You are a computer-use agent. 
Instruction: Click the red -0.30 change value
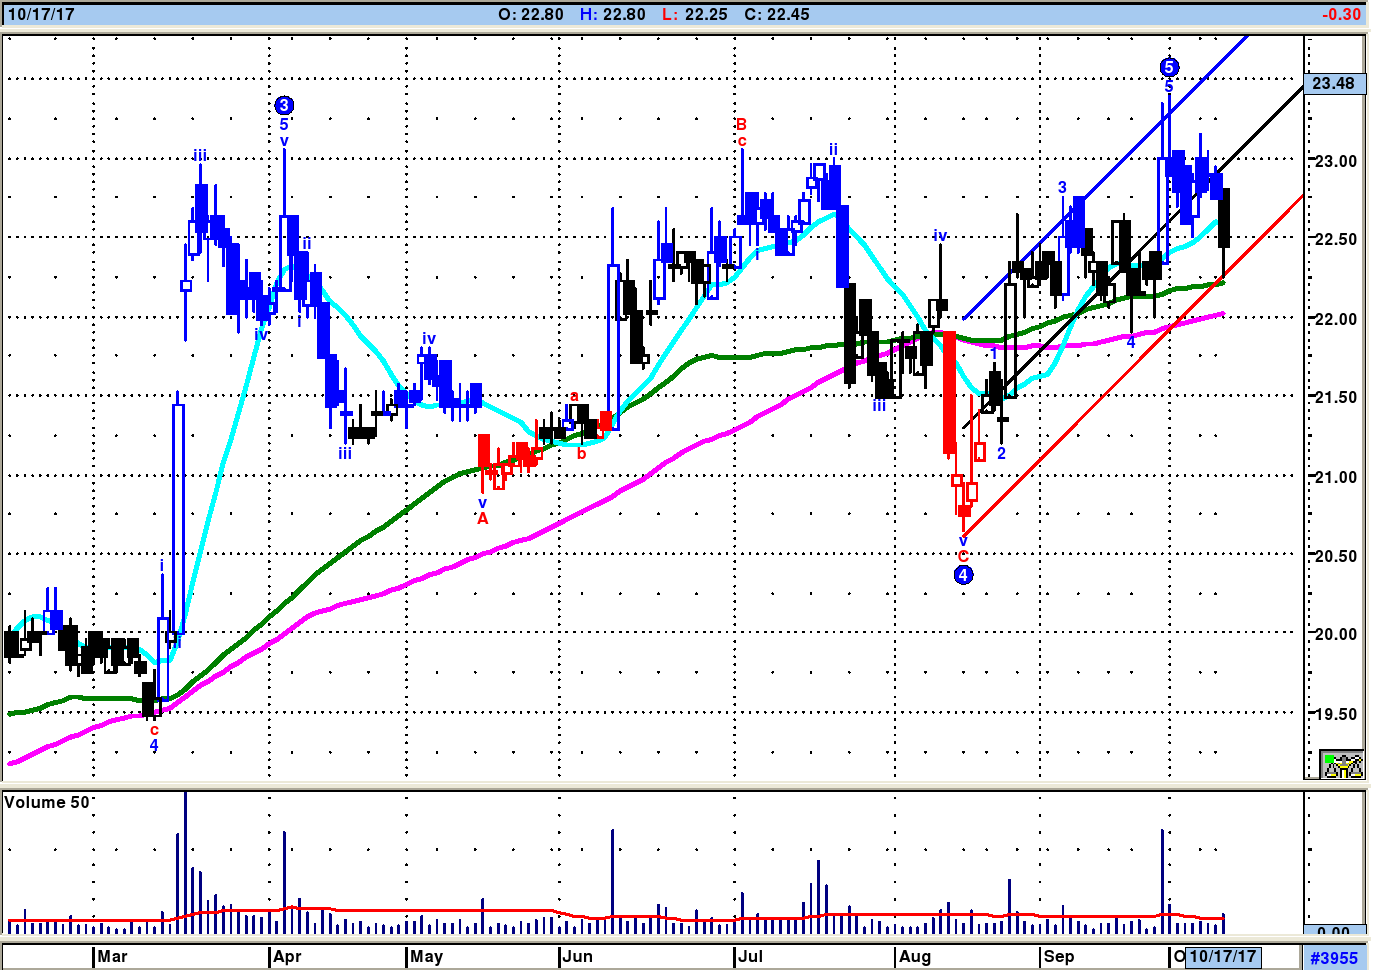point(1340,14)
